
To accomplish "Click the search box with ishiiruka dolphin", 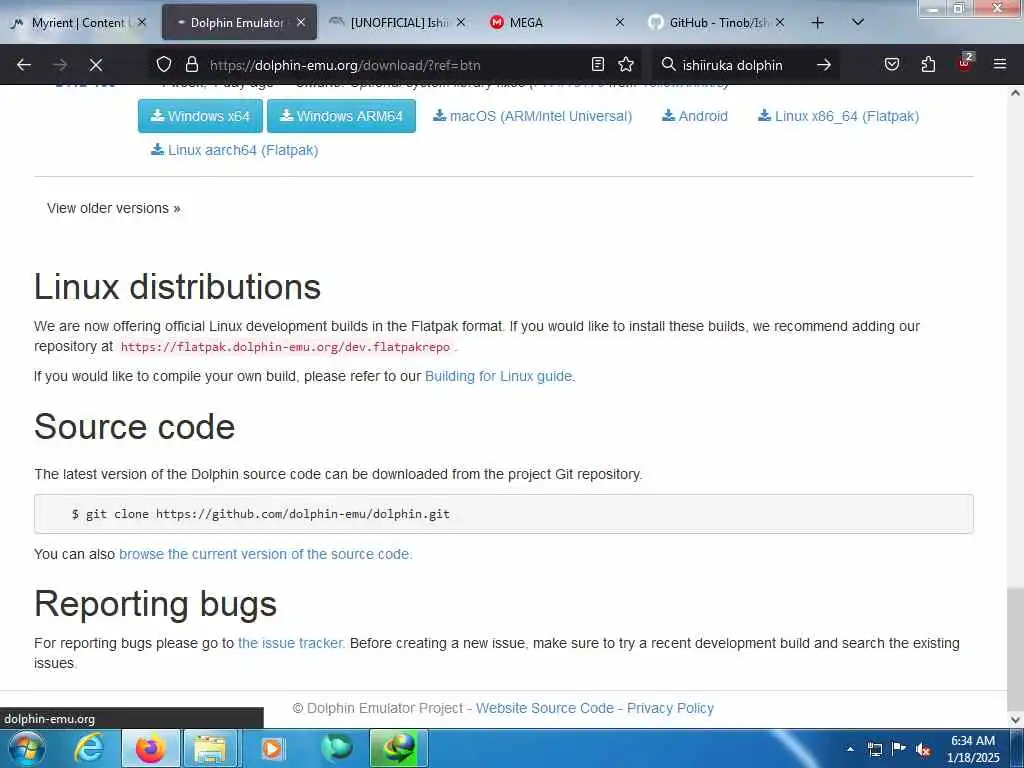I will (x=744, y=65).
